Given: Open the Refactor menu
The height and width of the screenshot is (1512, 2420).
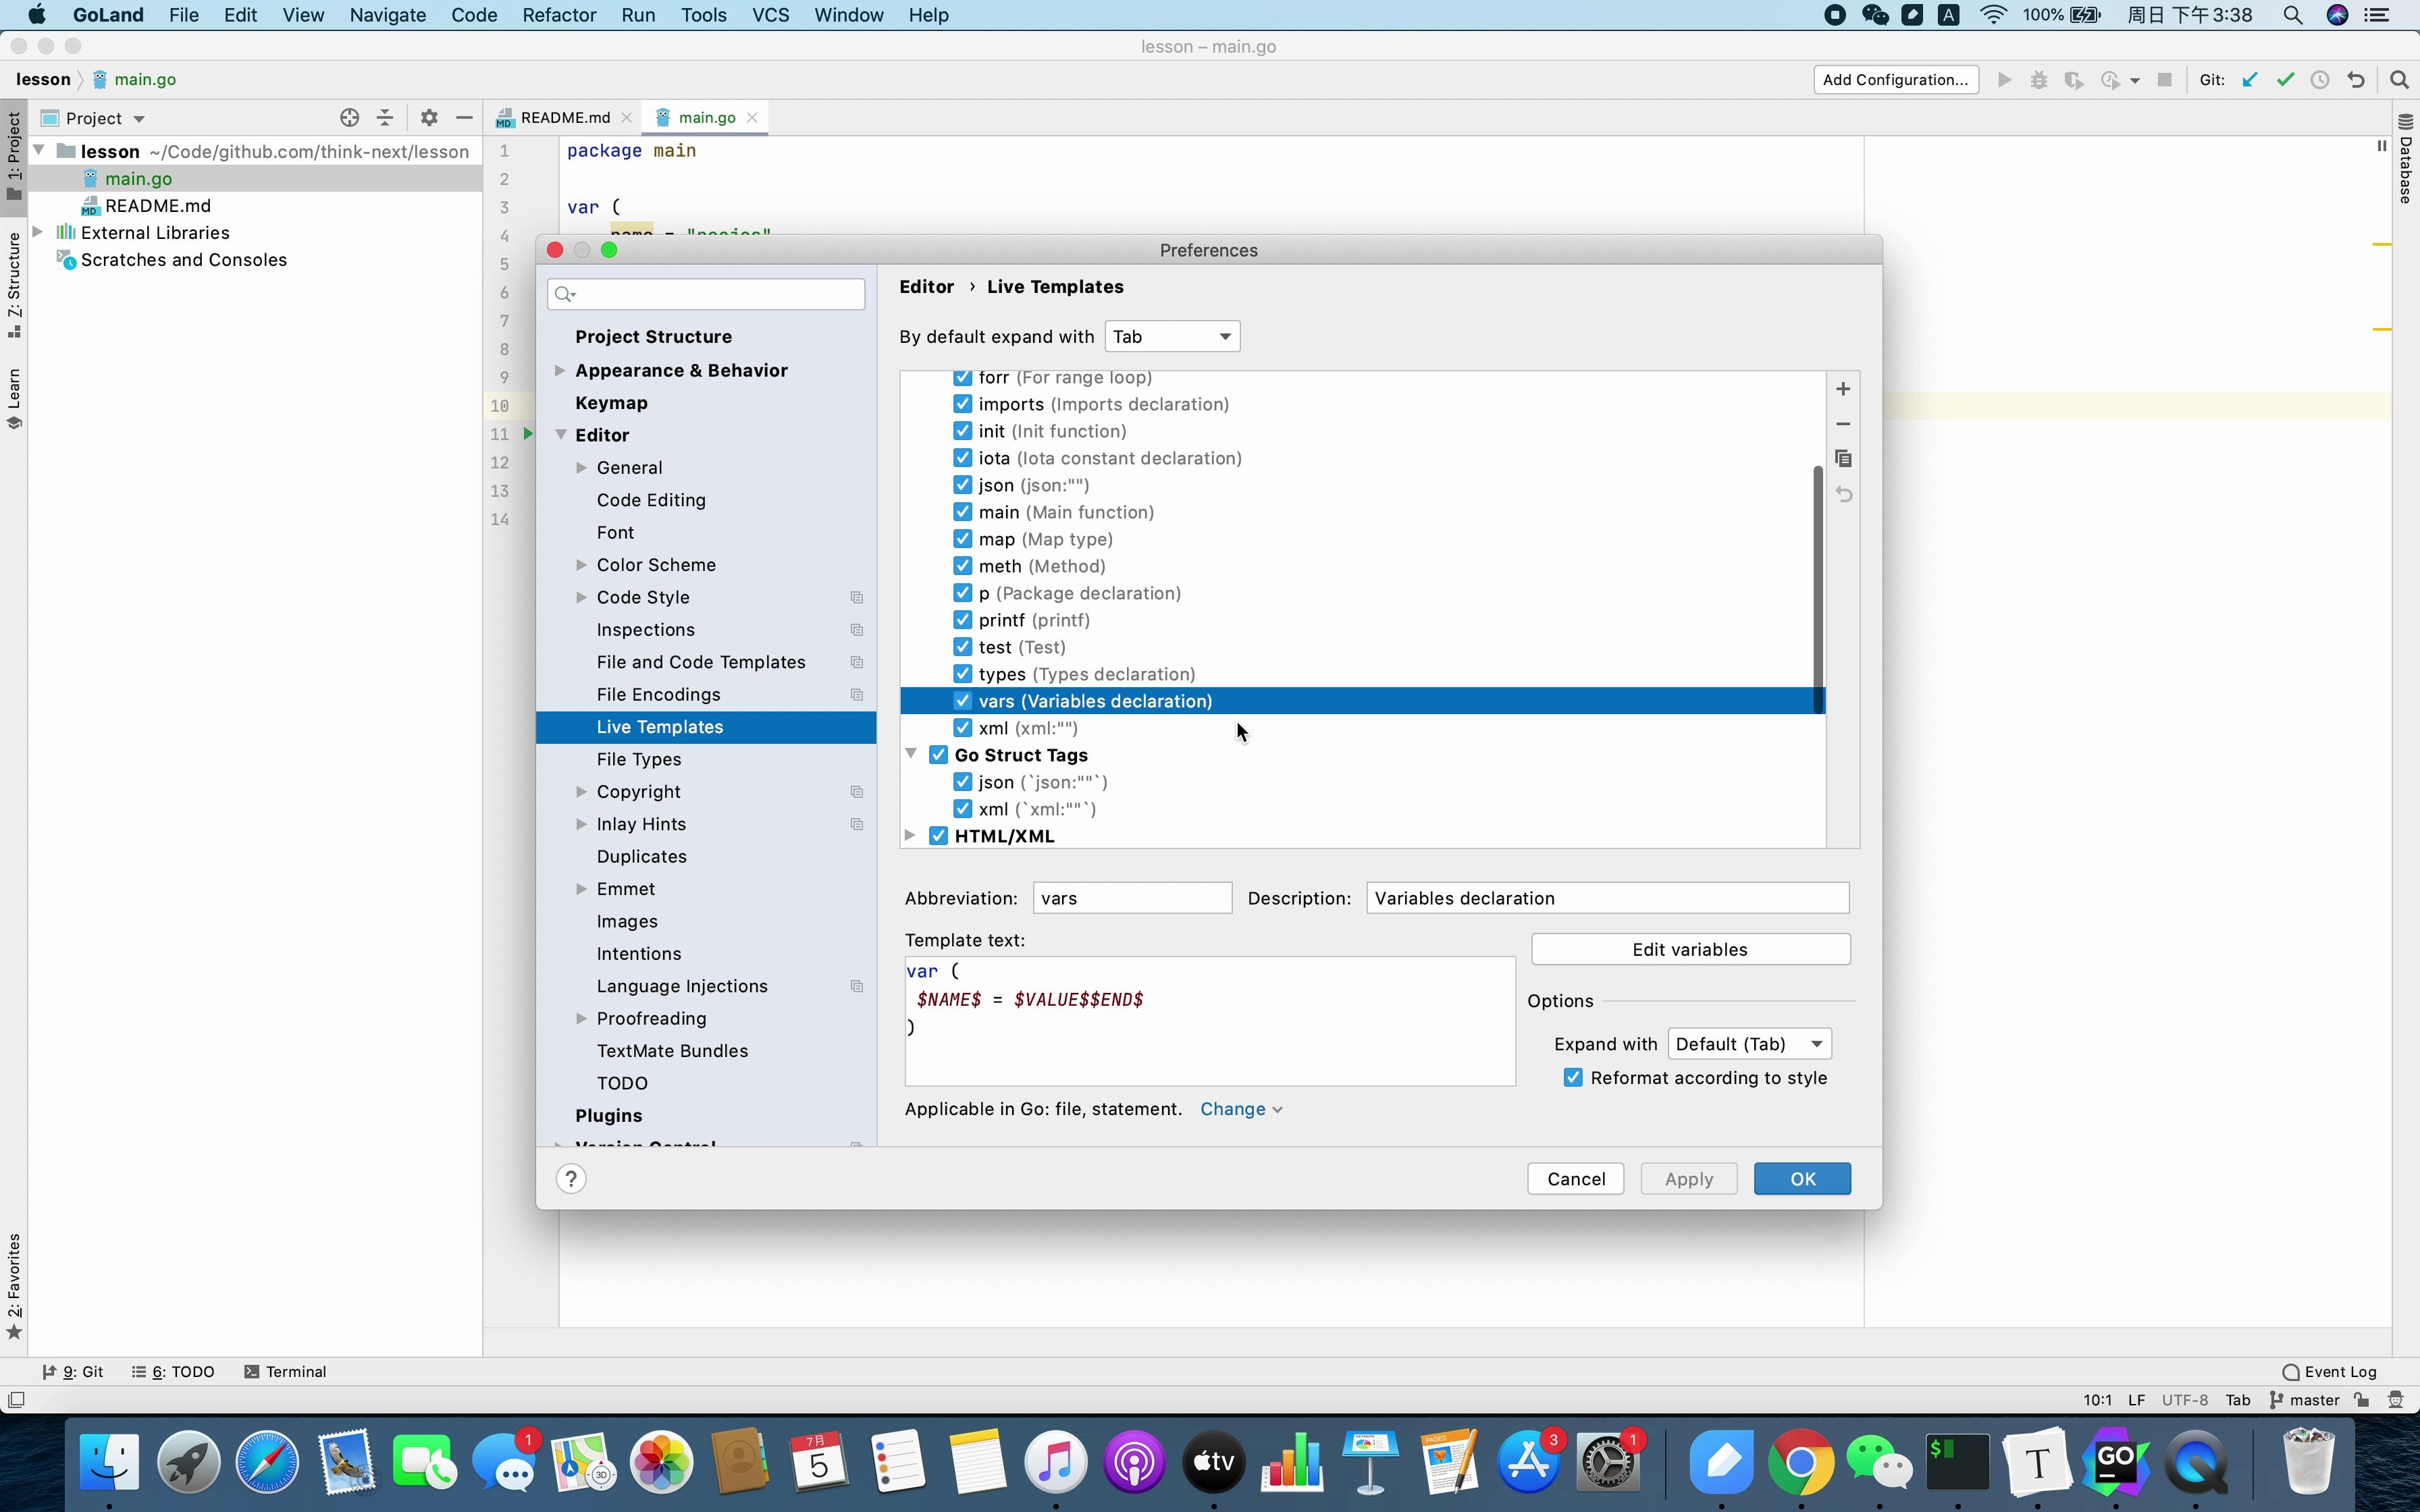Looking at the screenshot, I should (558, 15).
